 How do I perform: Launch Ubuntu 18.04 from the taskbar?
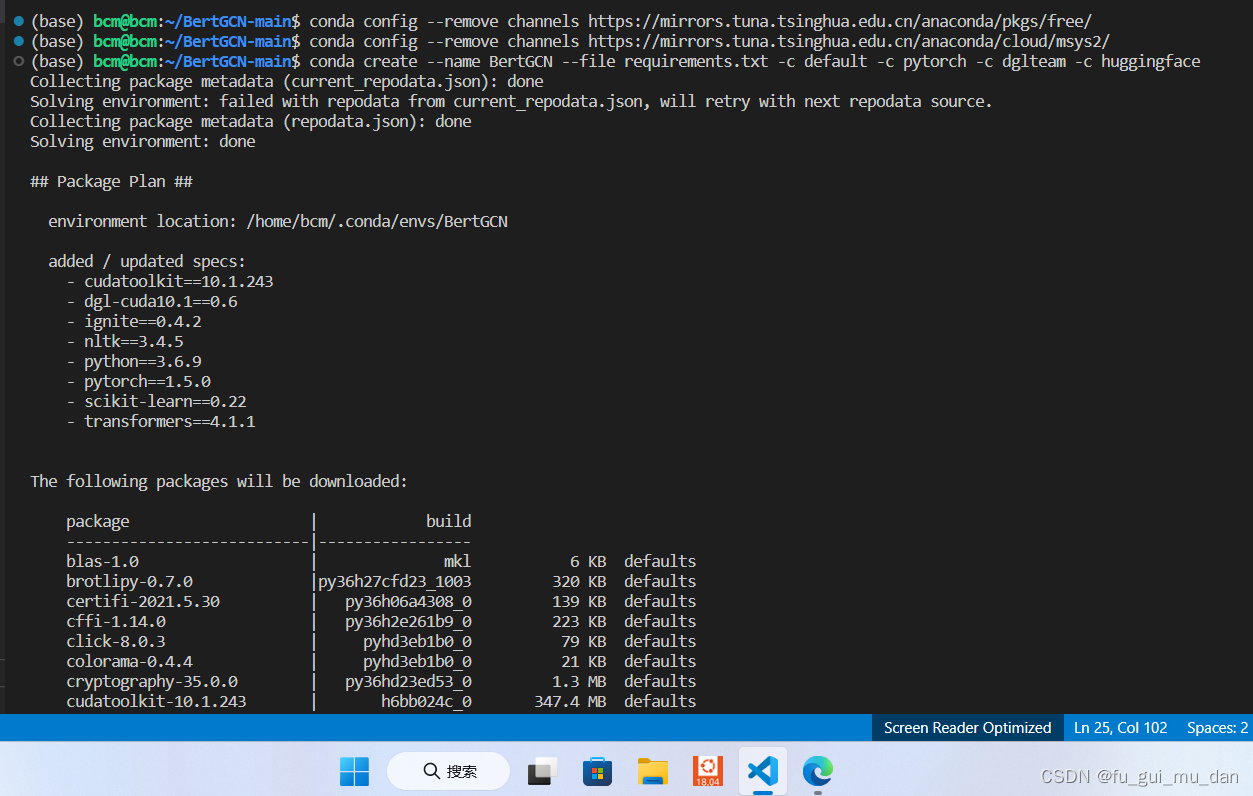707,771
